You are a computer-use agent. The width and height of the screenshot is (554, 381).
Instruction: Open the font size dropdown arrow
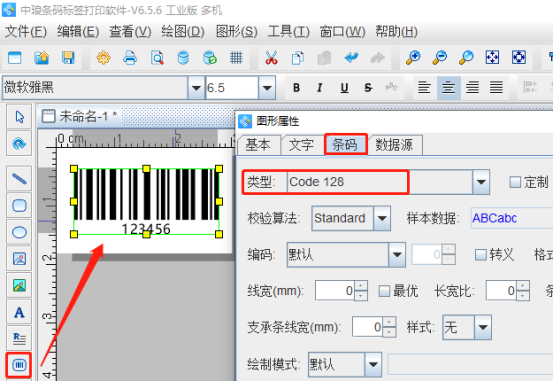267,87
